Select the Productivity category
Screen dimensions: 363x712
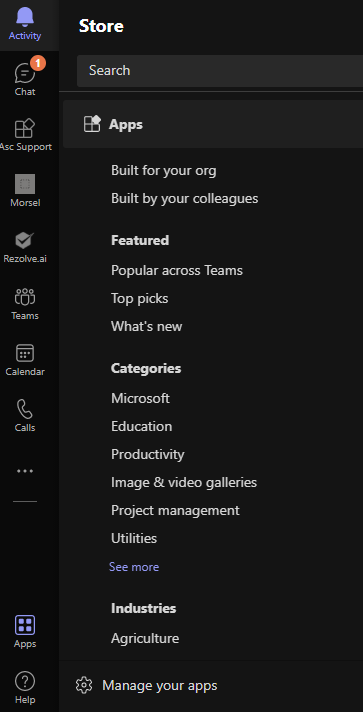pos(148,454)
